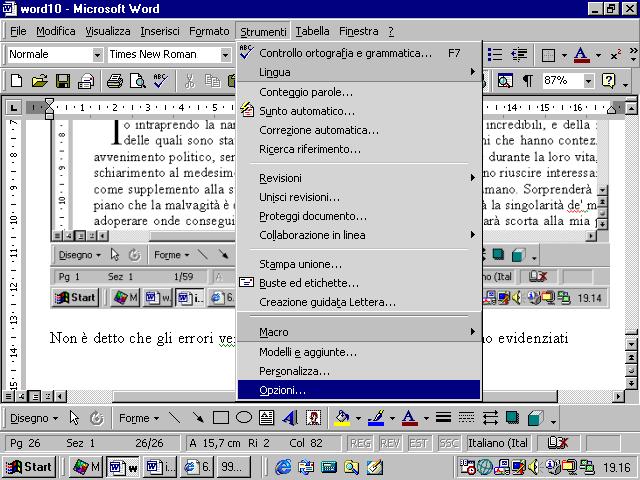Open the Forme AutoShapes menu
Screen dimensions: 640x480
click(x=139, y=418)
